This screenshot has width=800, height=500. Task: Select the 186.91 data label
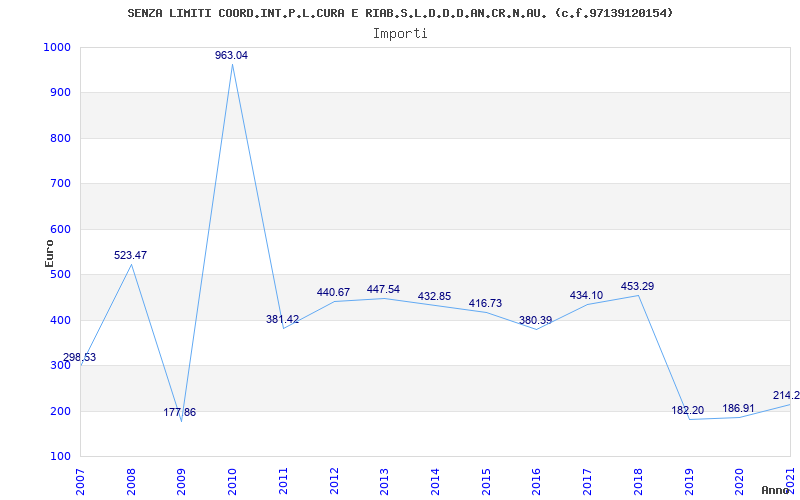[739, 409]
